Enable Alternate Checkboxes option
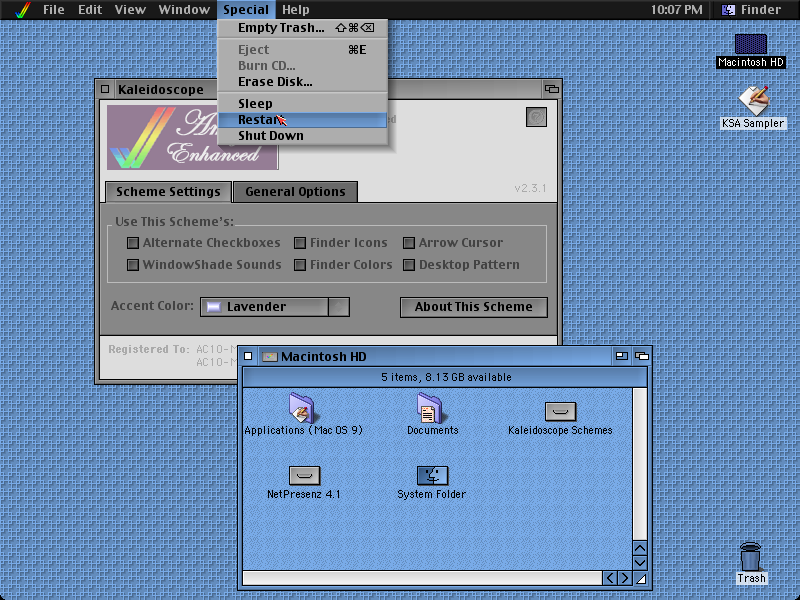This screenshot has height=600, width=800. click(x=133, y=243)
